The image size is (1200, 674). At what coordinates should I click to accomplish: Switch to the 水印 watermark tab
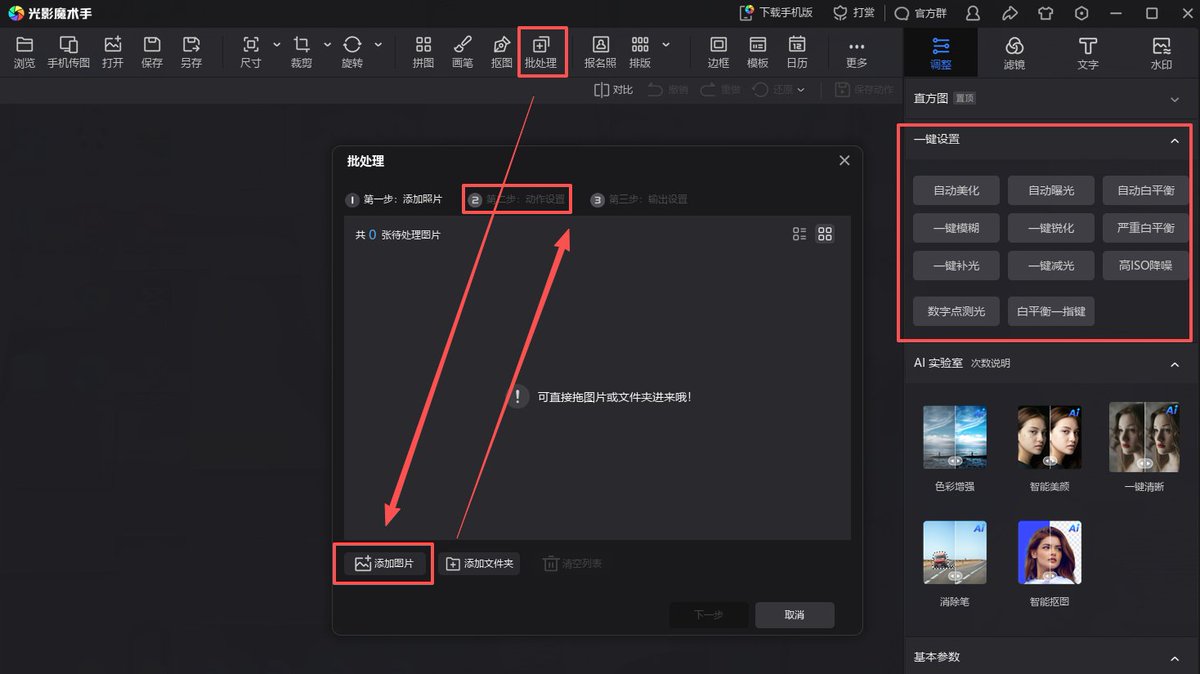[1161, 52]
